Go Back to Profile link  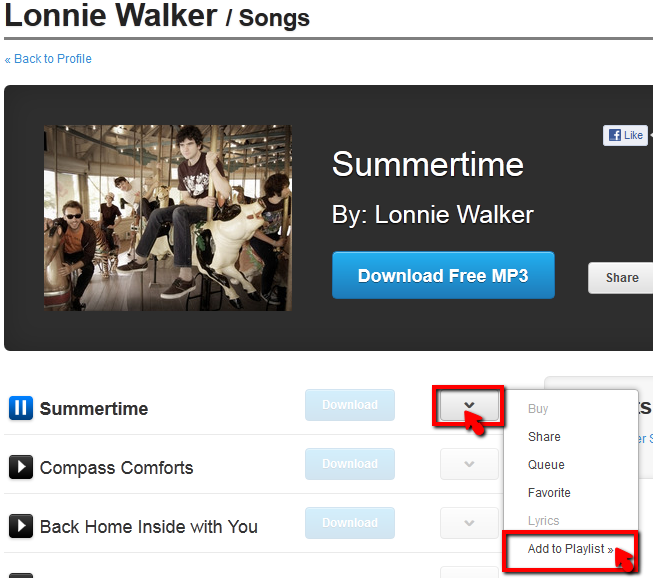(x=48, y=59)
